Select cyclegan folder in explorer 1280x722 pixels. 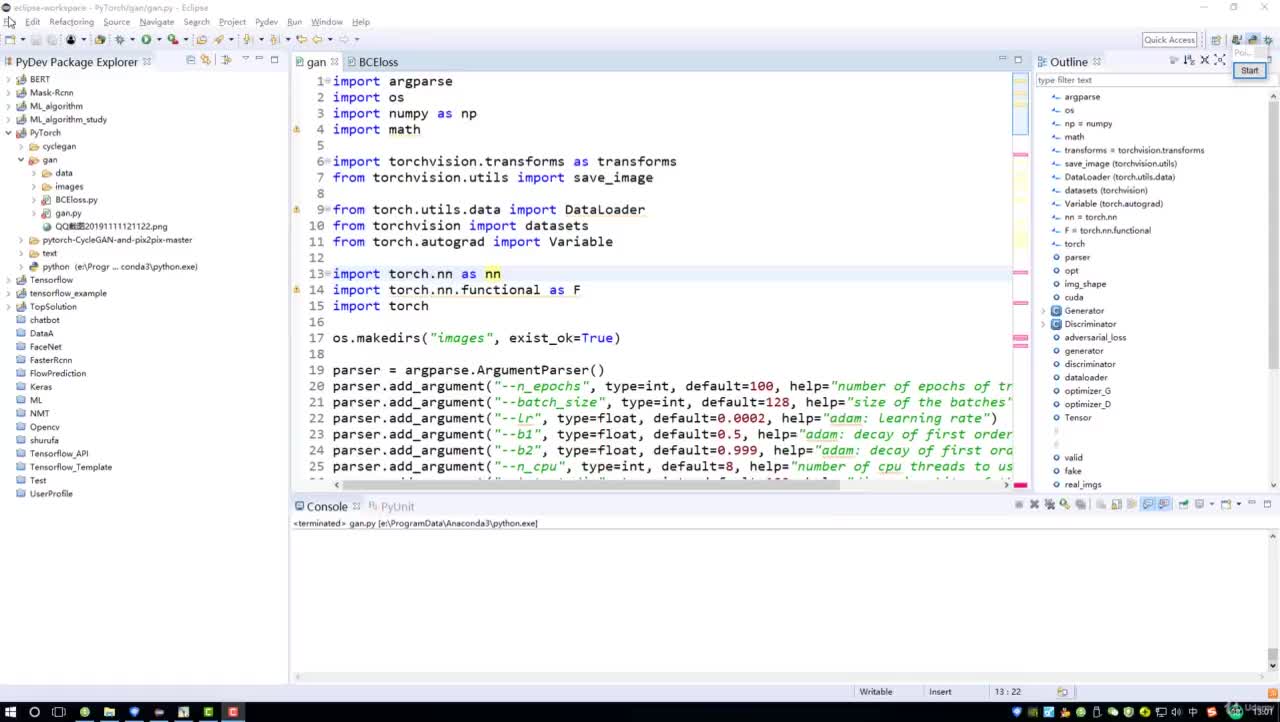(x=59, y=146)
